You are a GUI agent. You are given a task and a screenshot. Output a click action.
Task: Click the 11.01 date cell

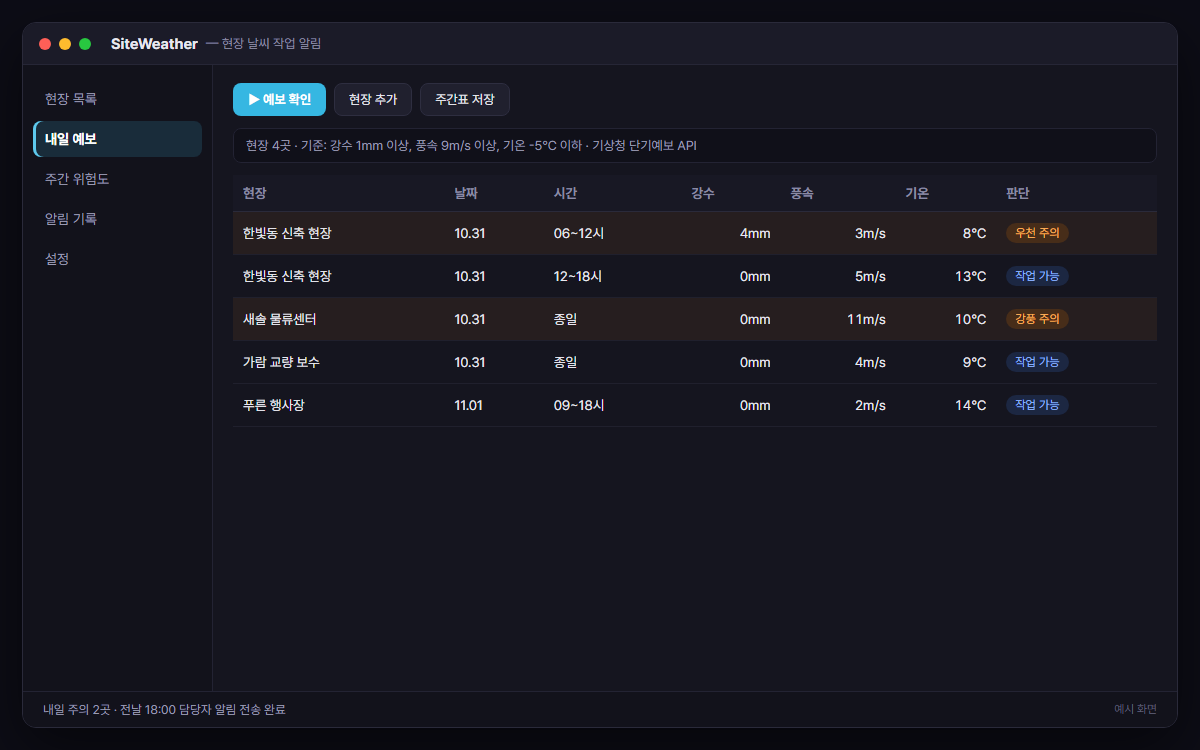tap(469, 405)
